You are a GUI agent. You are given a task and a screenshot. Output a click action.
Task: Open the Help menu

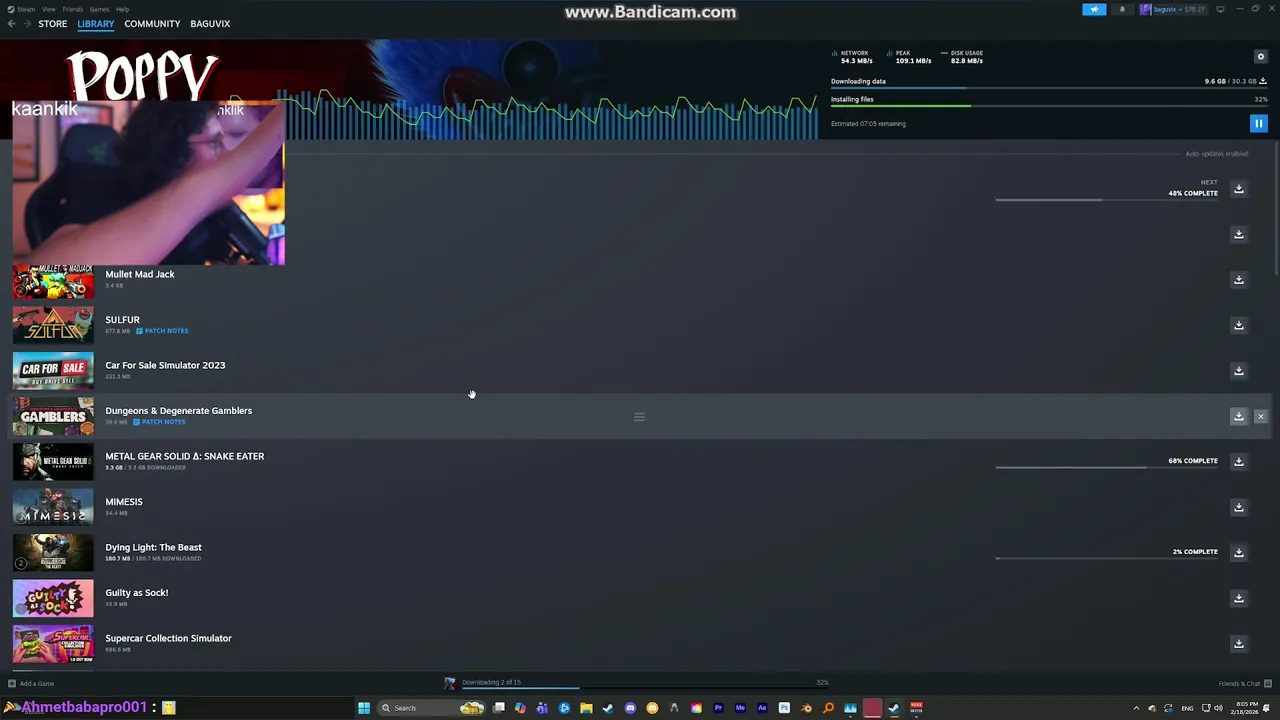pos(122,9)
